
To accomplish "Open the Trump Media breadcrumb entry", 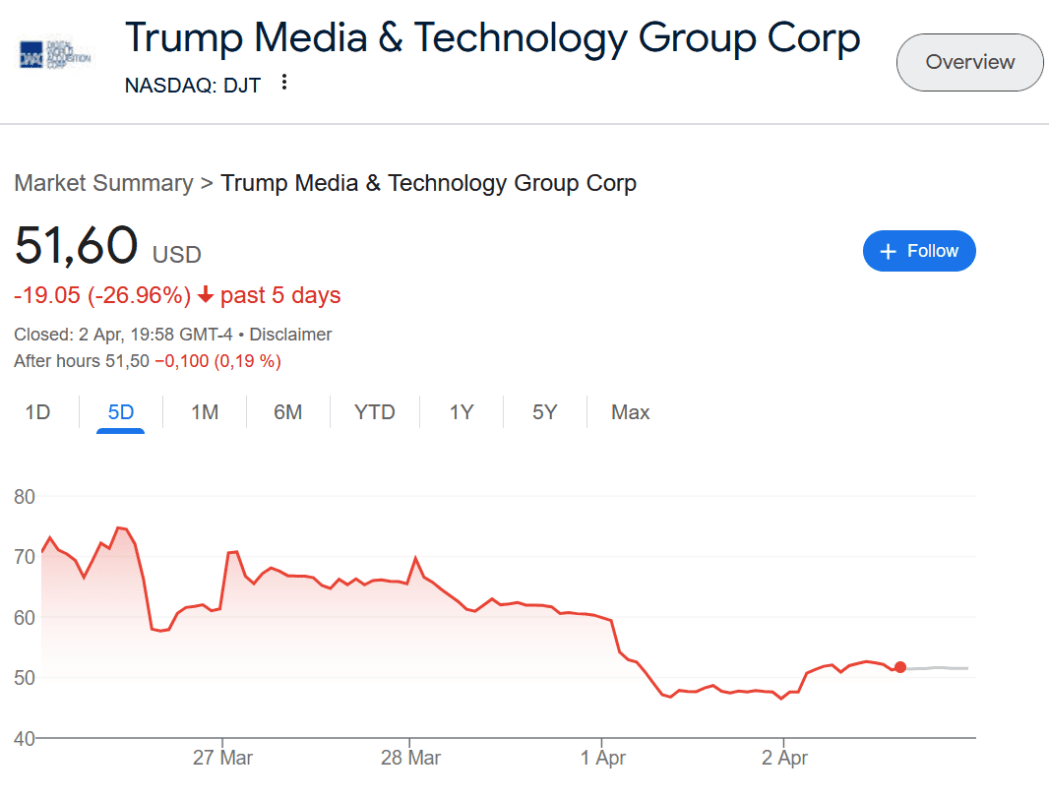I will (x=429, y=183).
